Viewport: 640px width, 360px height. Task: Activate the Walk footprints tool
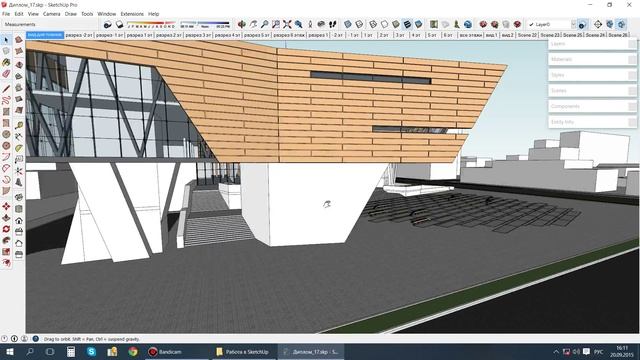(x=333, y=24)
